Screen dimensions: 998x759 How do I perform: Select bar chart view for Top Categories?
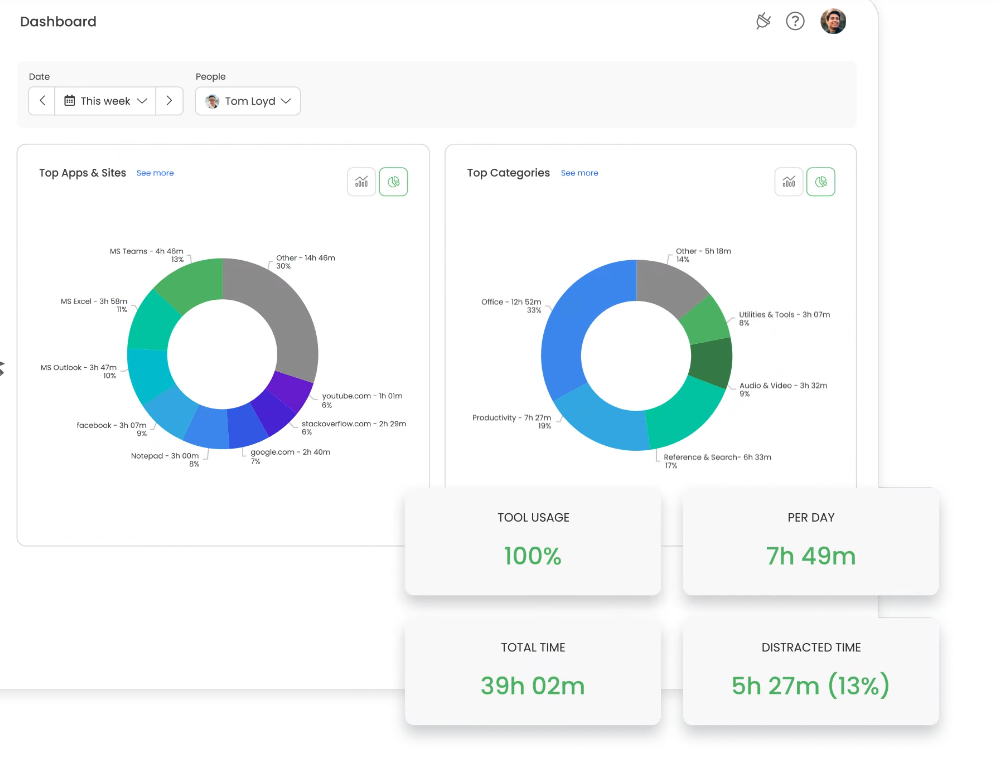pyautogui.click(x=788, y=181)
